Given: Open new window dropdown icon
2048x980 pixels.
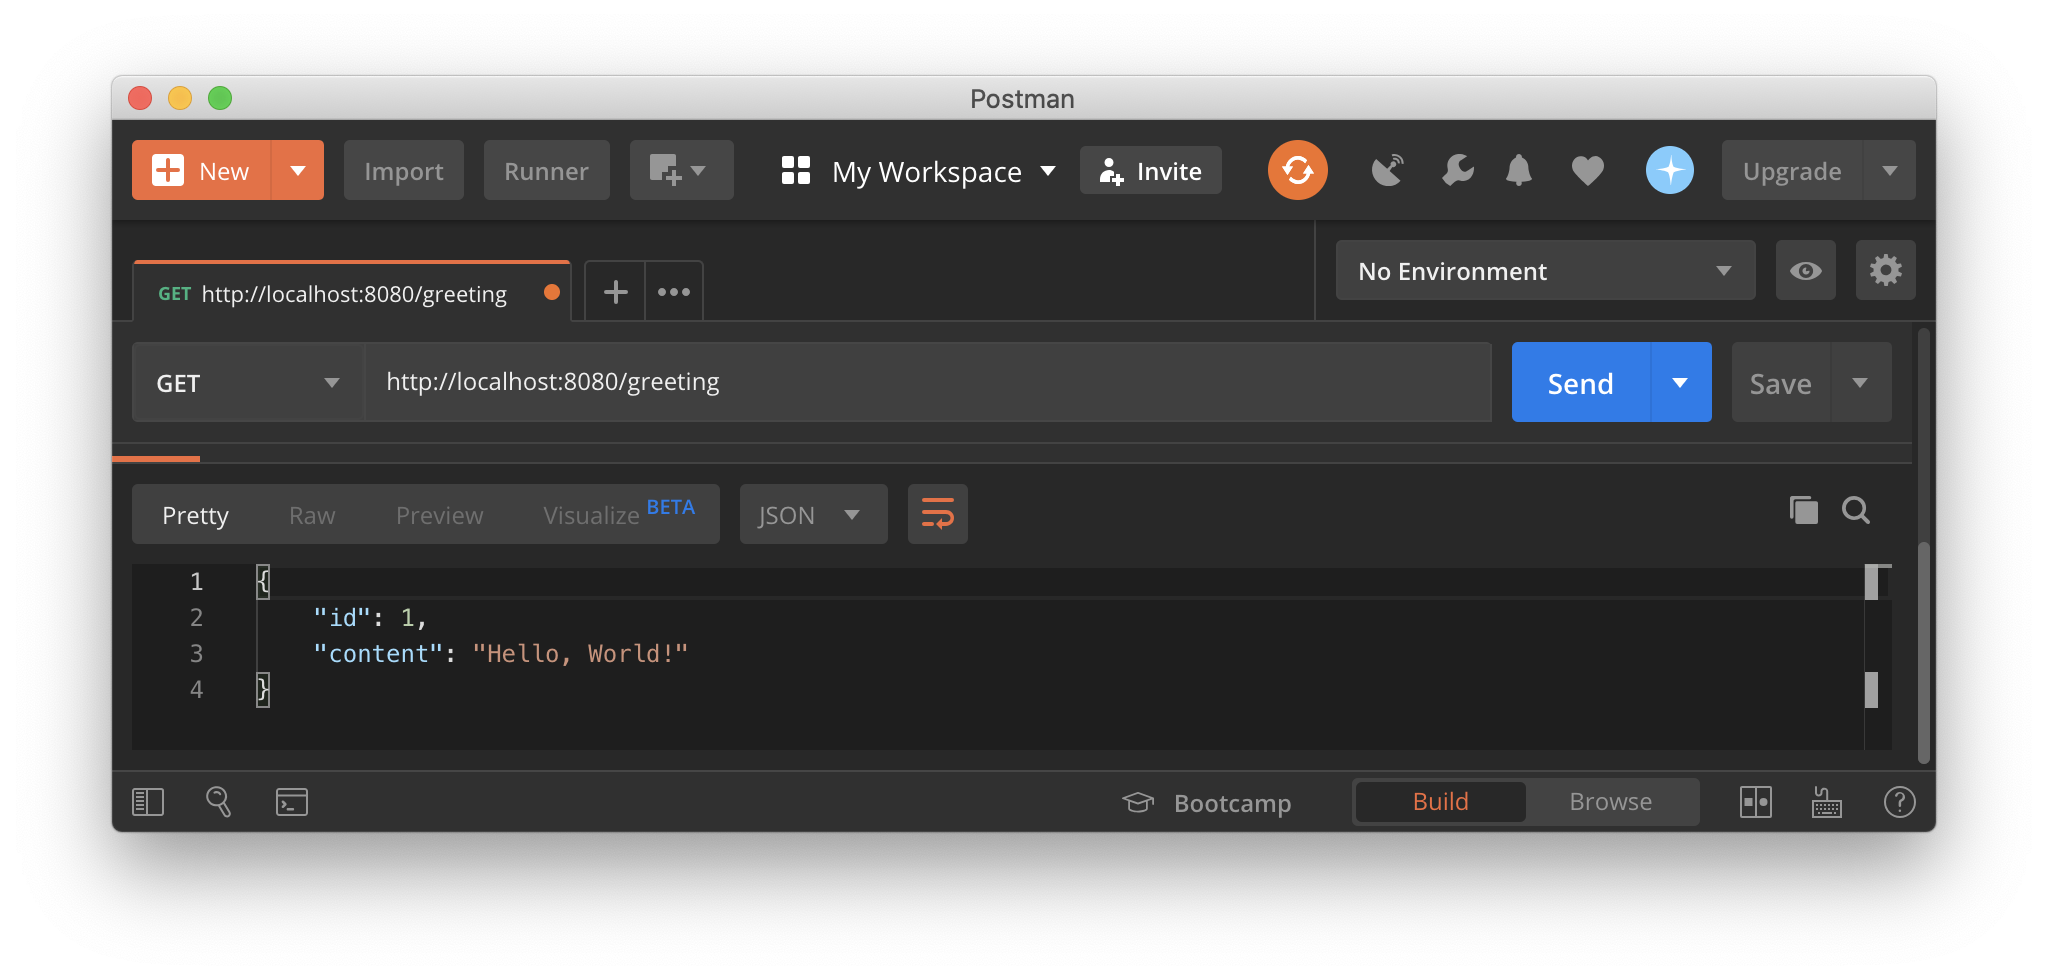Looking at the screenshot, I should [681, 171].
